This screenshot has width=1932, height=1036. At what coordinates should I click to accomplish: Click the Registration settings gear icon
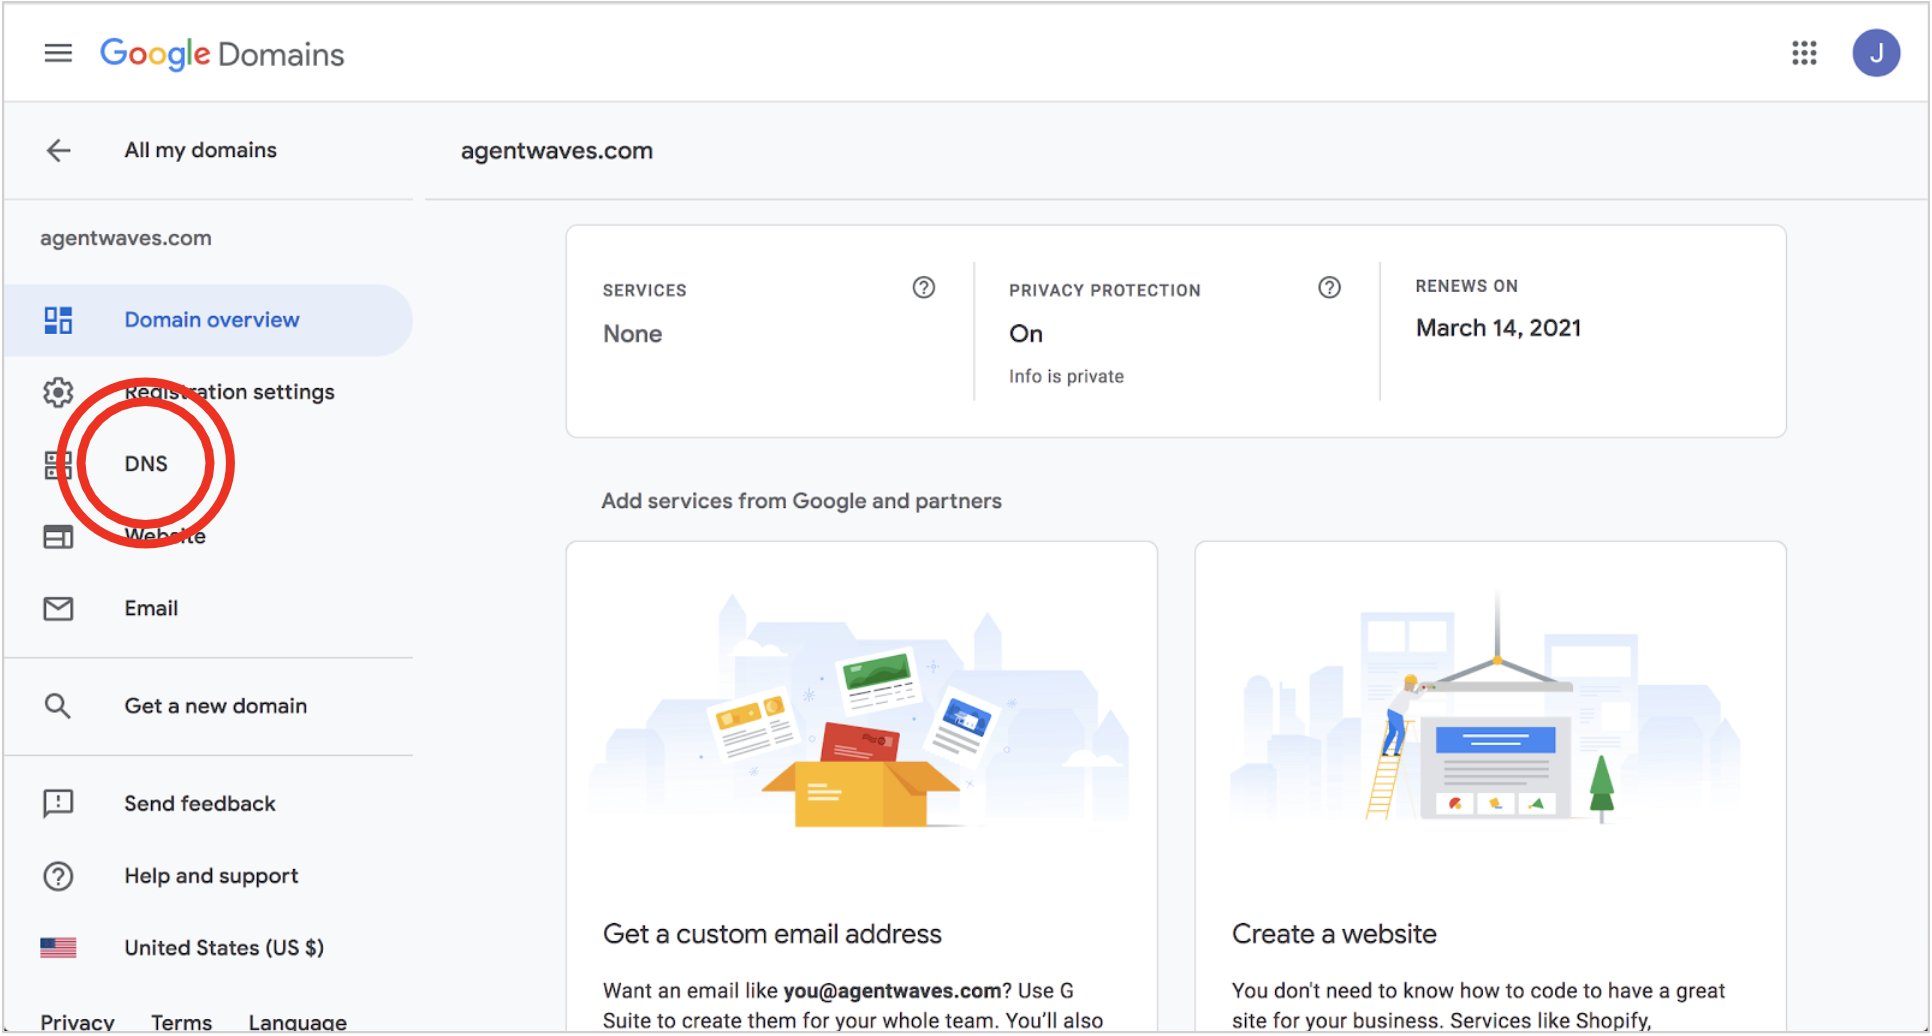(x=58, y=392)
